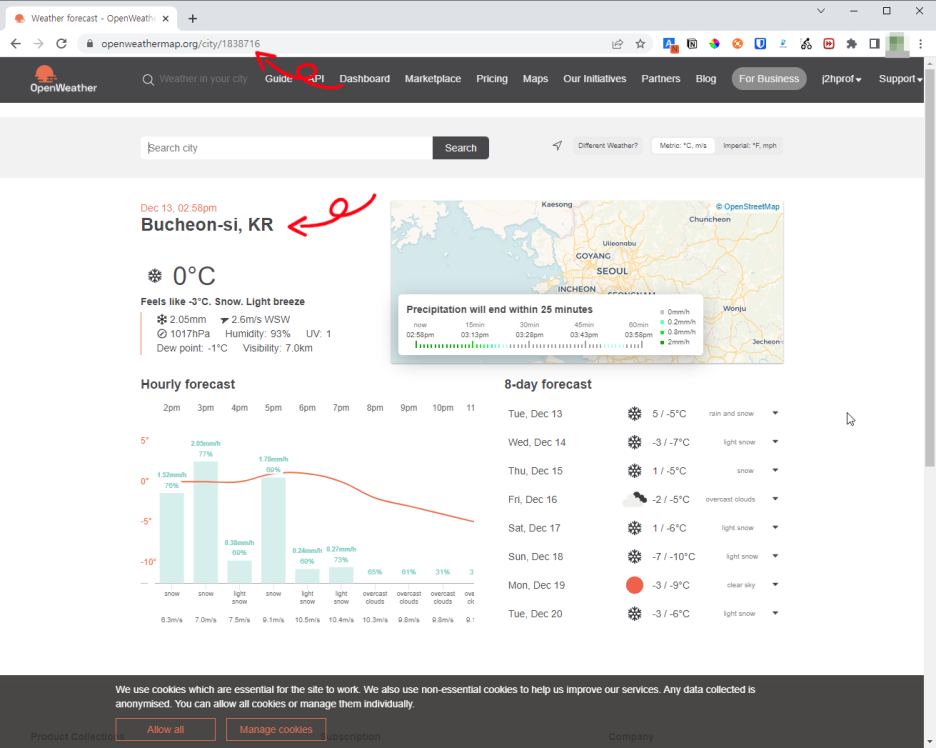936x748 pixels.
Task: Click the Bitwarden shield extension icon
Action: 760,44
